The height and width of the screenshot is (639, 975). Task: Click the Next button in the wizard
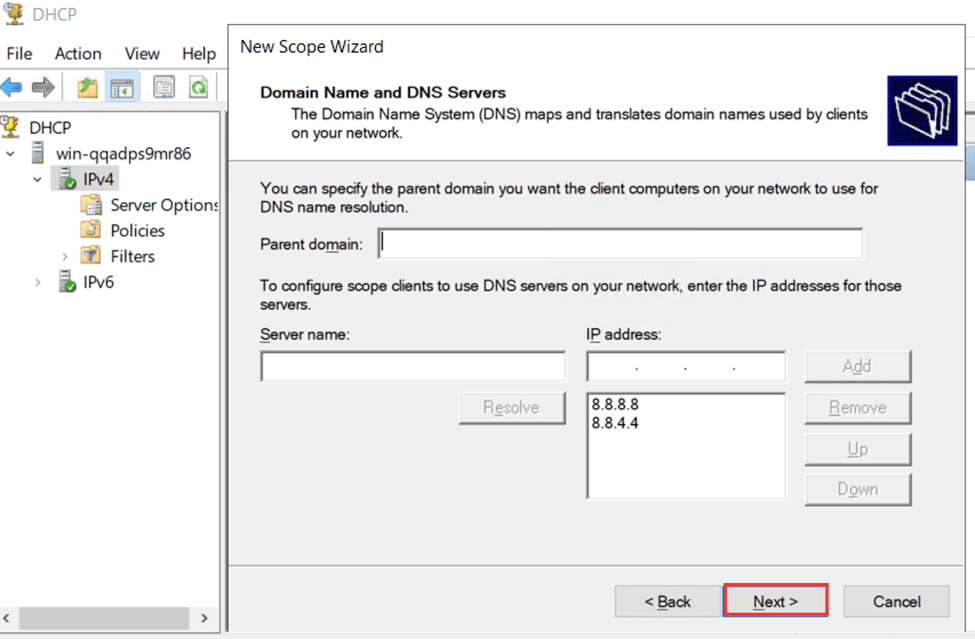tap(775, 601)
